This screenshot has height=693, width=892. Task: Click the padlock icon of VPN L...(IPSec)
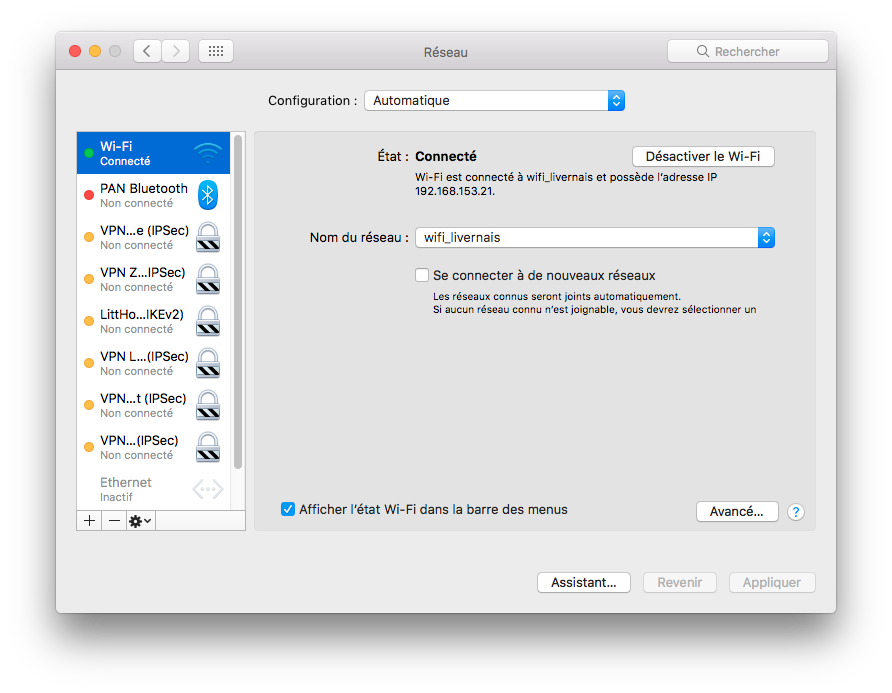click(208, 363)
